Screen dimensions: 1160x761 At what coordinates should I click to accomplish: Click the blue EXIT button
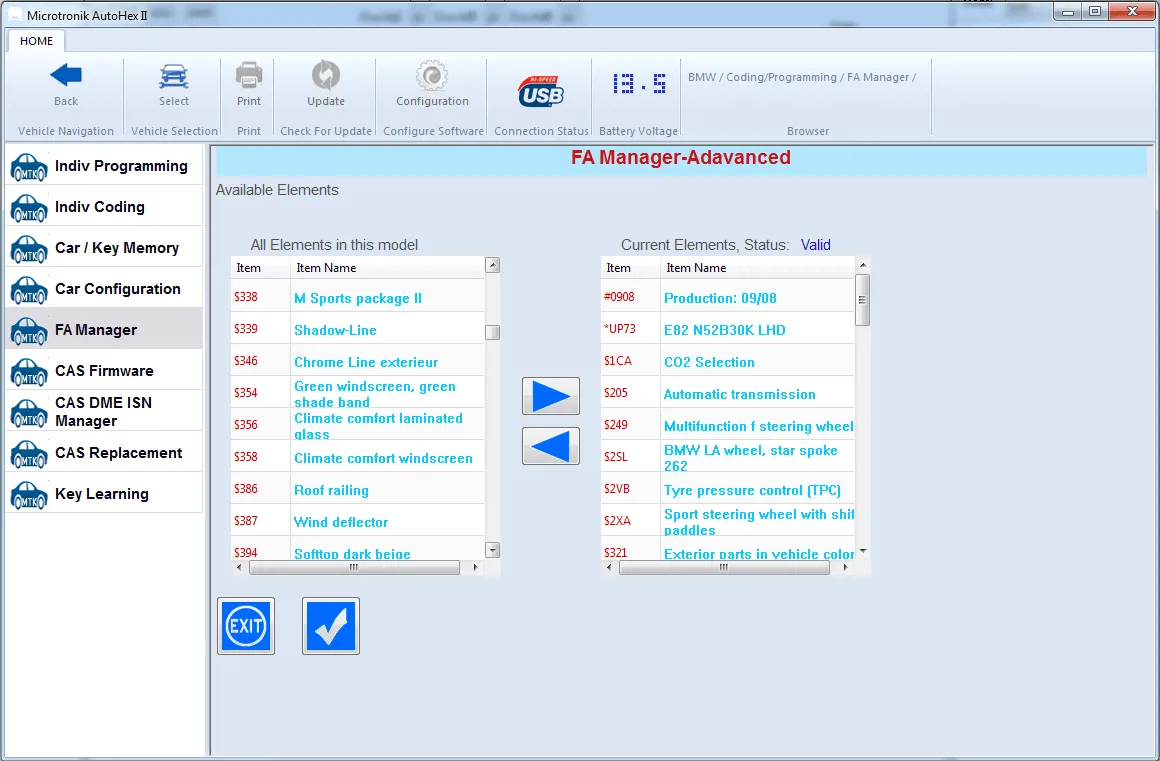tap(246, 626)
